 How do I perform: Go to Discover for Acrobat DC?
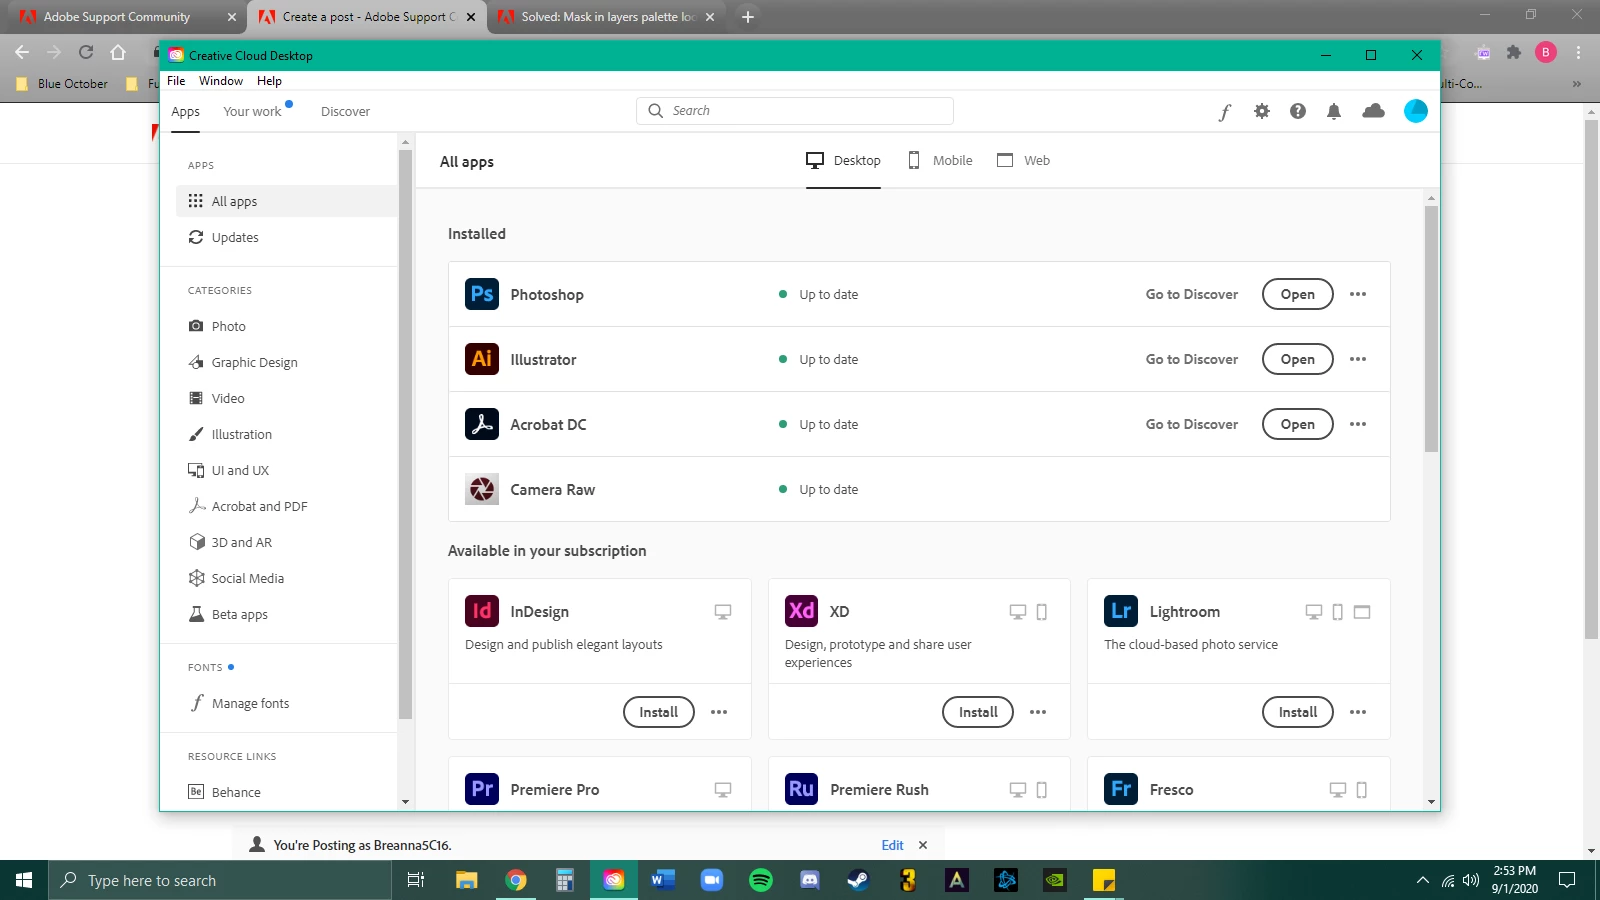click(1192, 424)
